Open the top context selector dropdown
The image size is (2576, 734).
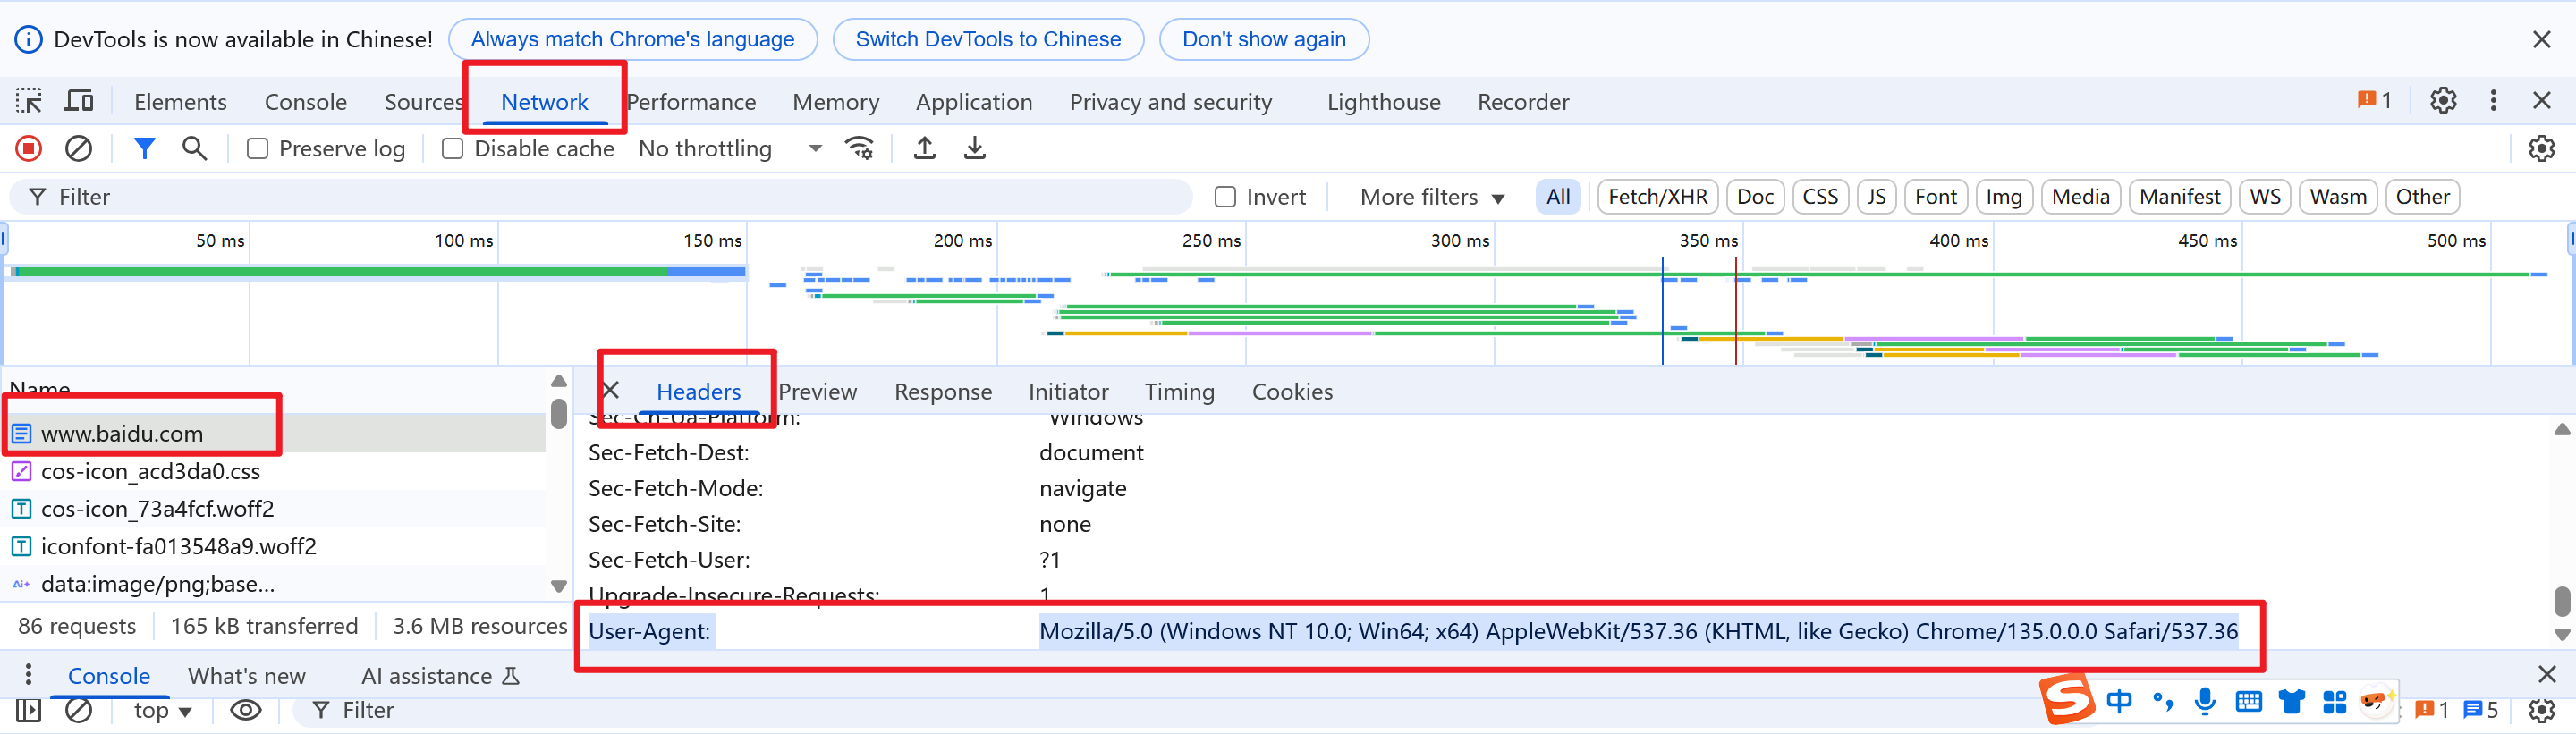click(x=162, y=710)
